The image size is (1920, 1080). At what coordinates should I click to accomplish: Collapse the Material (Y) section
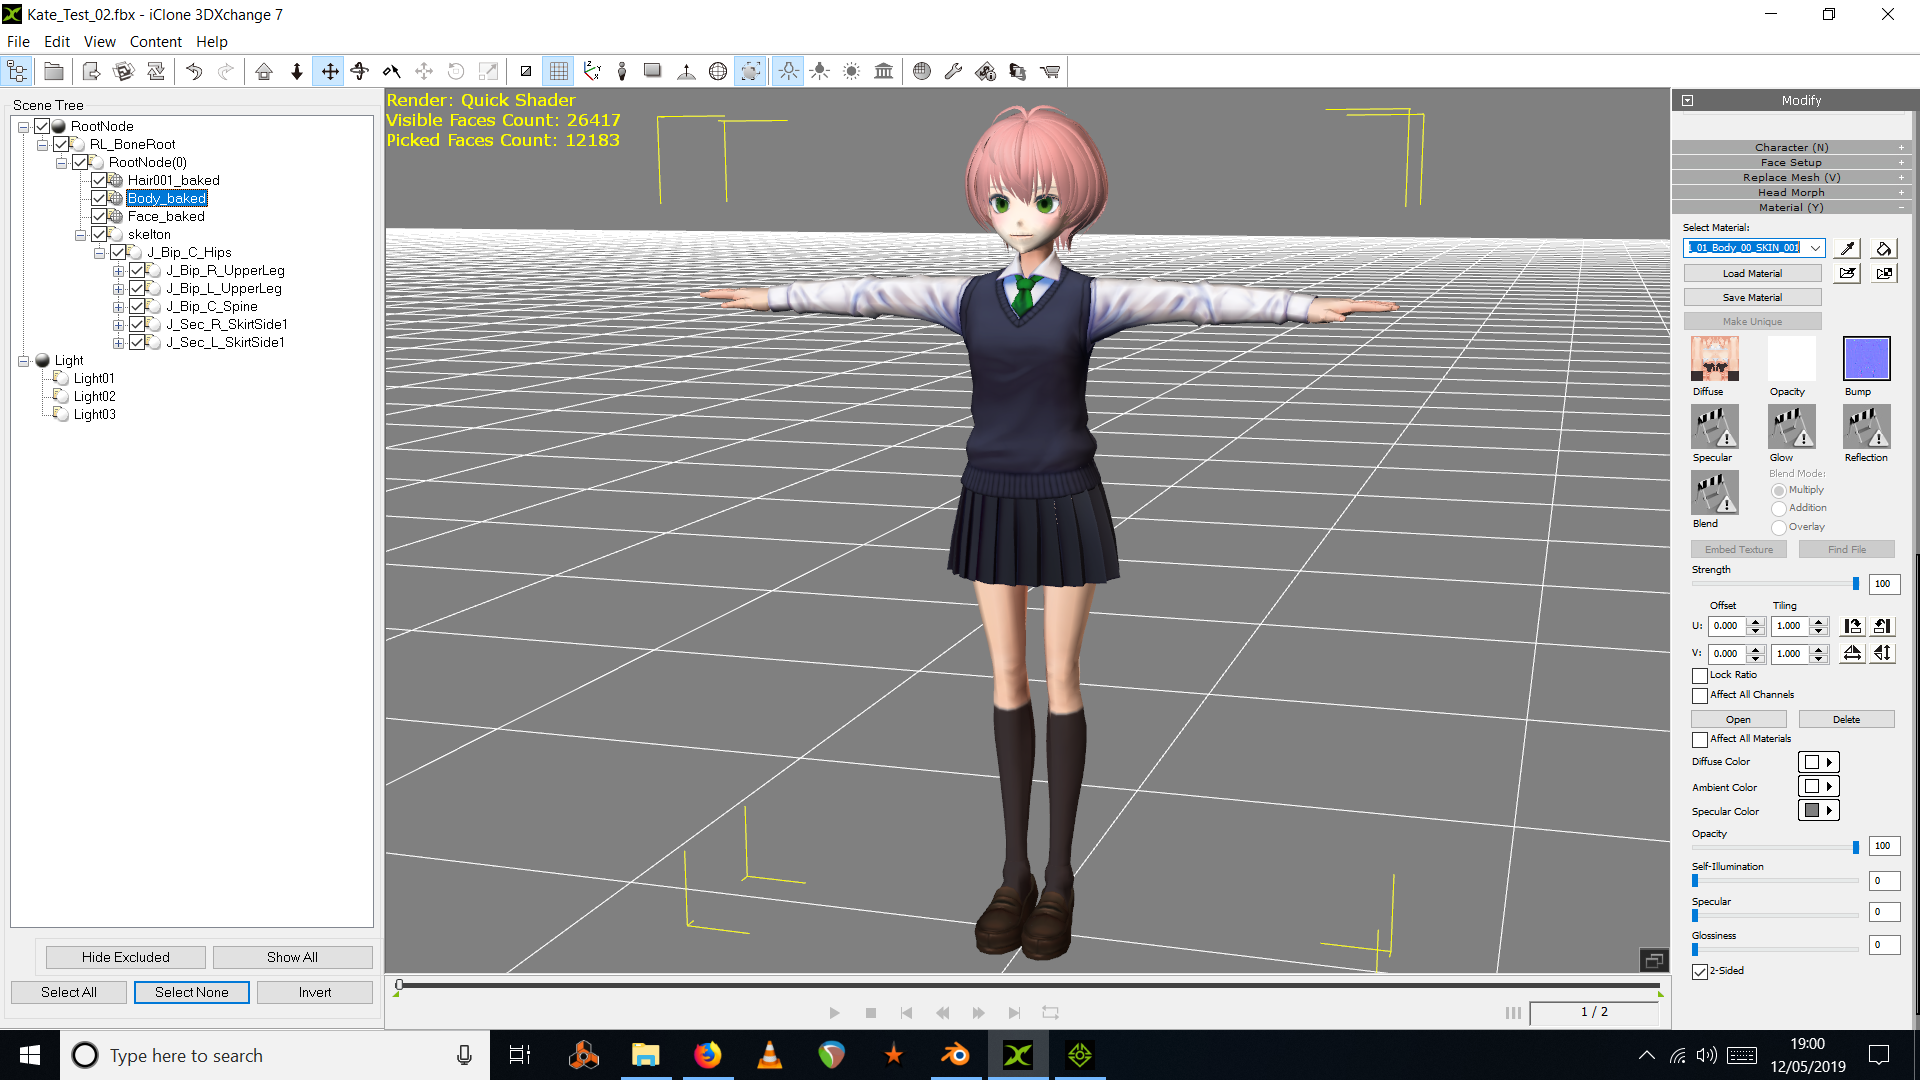click(1792, 207)
